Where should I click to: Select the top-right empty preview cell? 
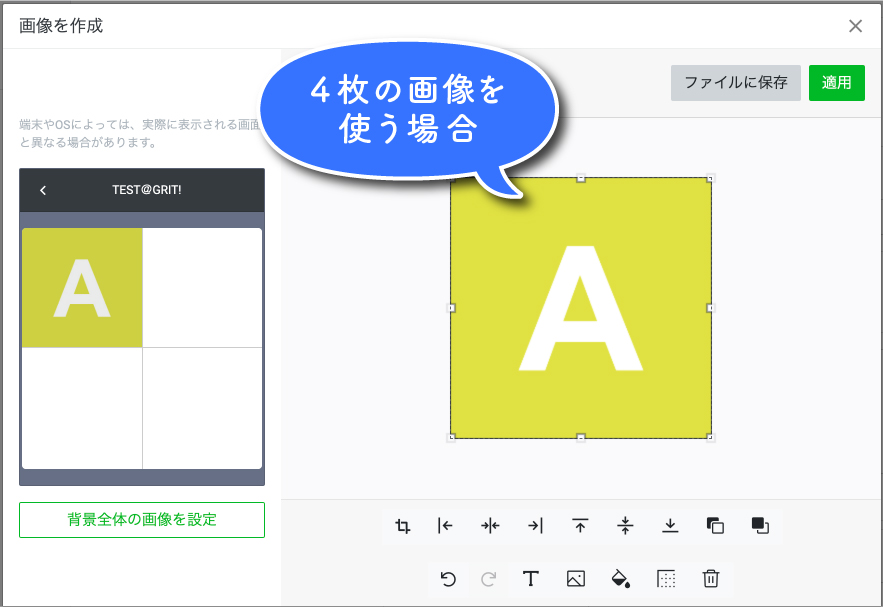pyautogui.click(x=202, y=288)
